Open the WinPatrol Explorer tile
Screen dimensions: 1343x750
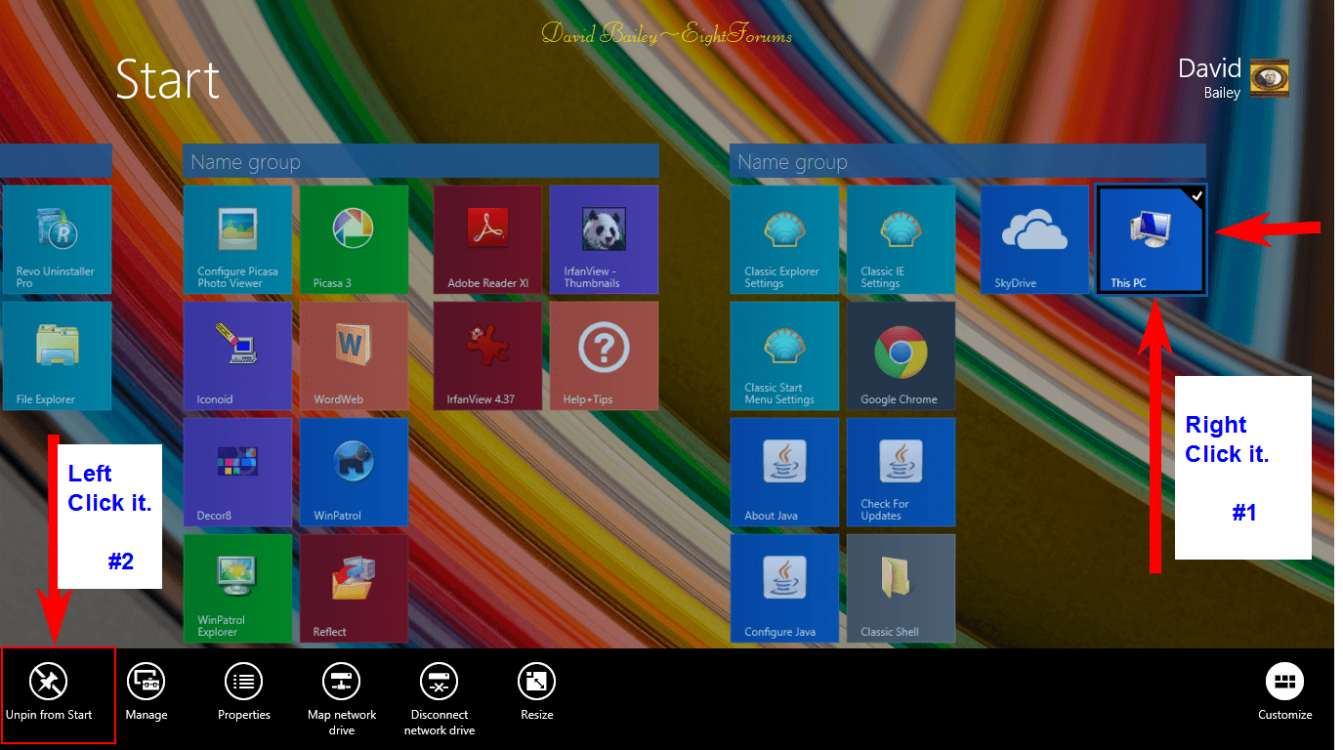[238, 588]
